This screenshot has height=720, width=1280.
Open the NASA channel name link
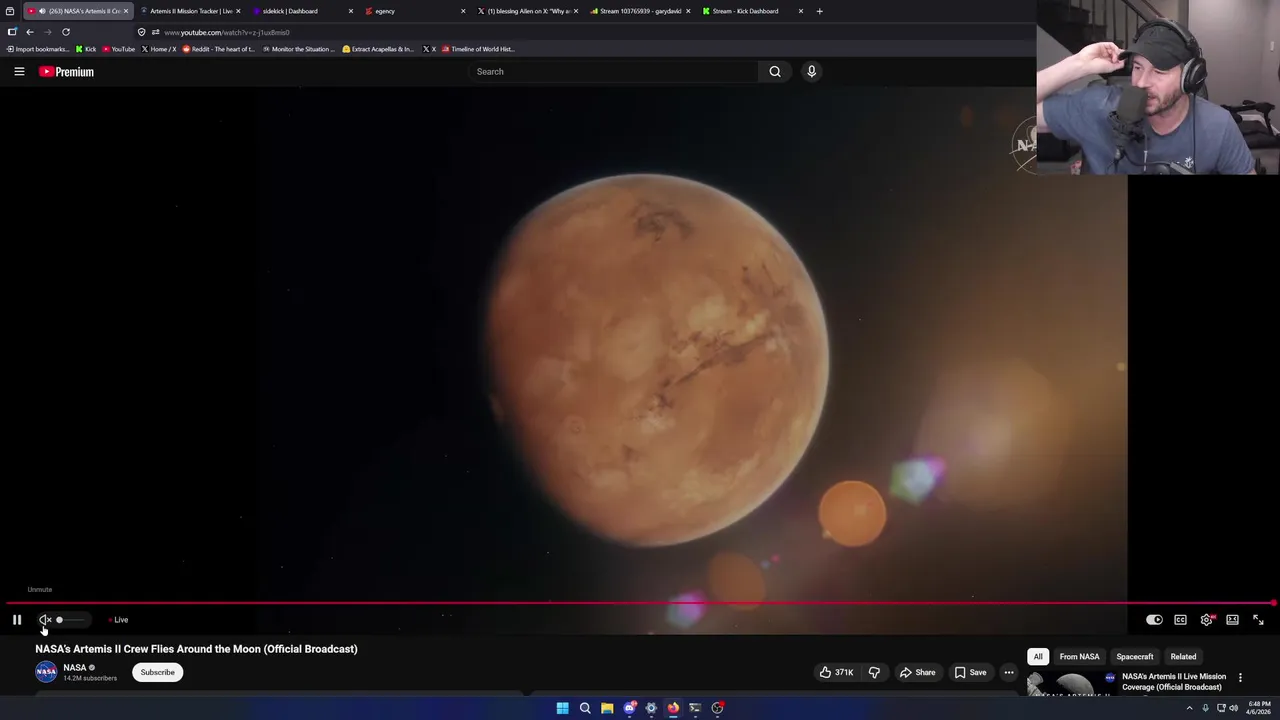(x=75, y=668)
